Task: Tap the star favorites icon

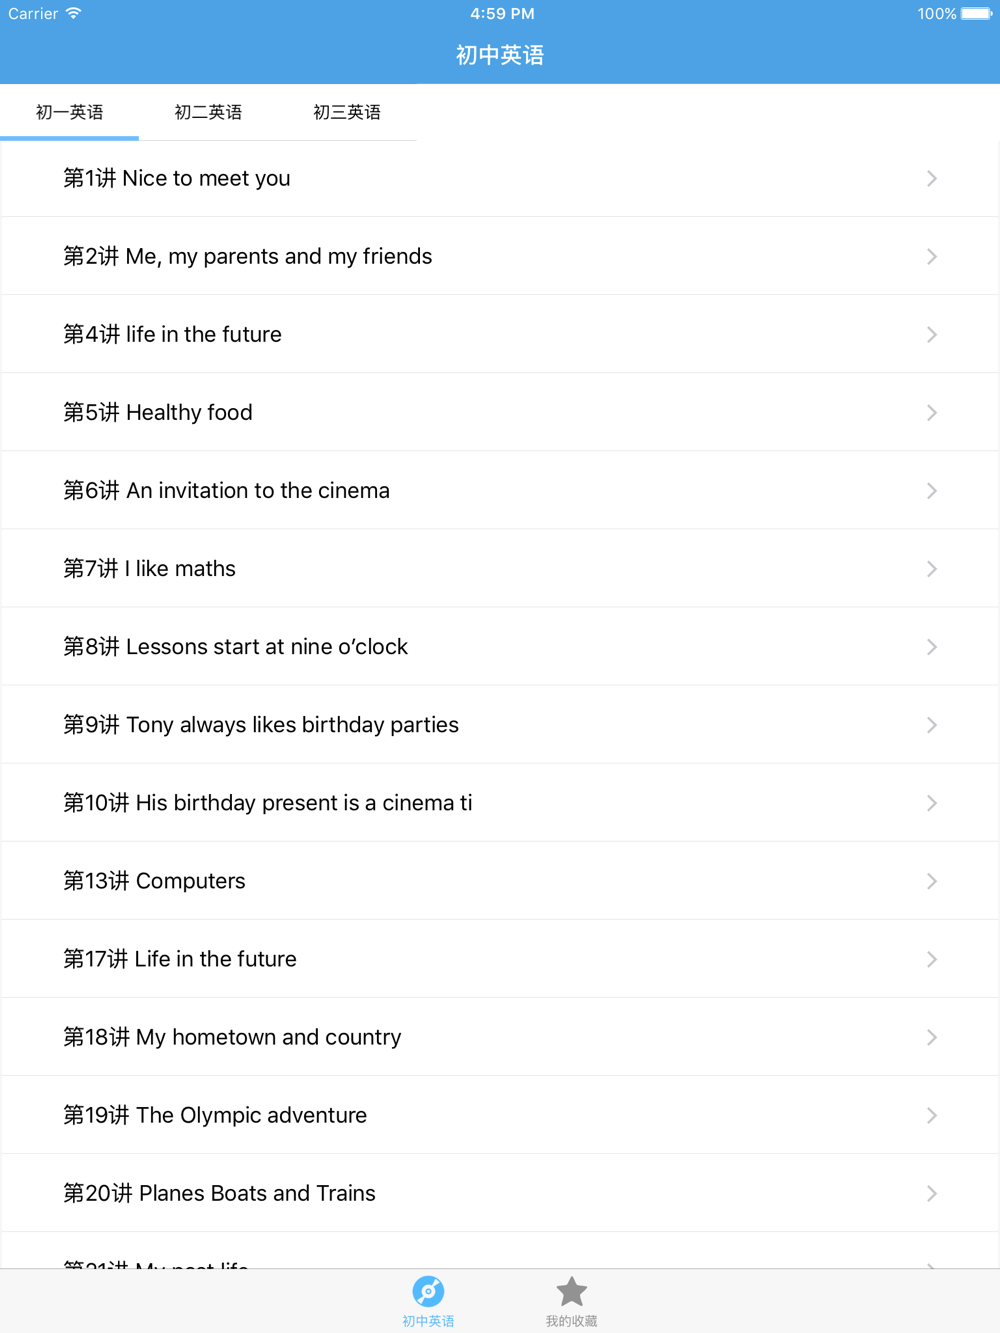Action: pos(571,1292)
